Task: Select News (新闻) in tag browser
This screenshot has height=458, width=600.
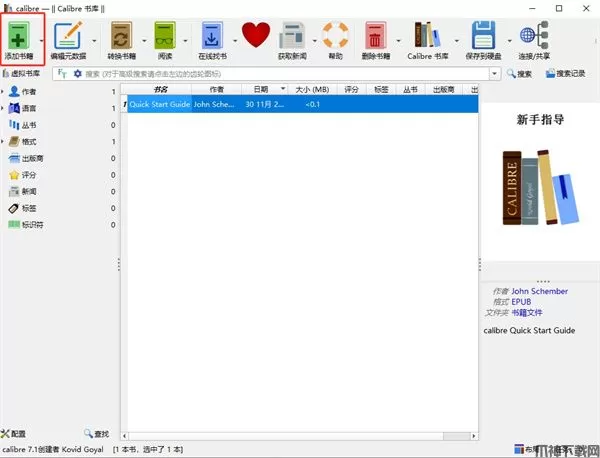Action: (22, 191)
